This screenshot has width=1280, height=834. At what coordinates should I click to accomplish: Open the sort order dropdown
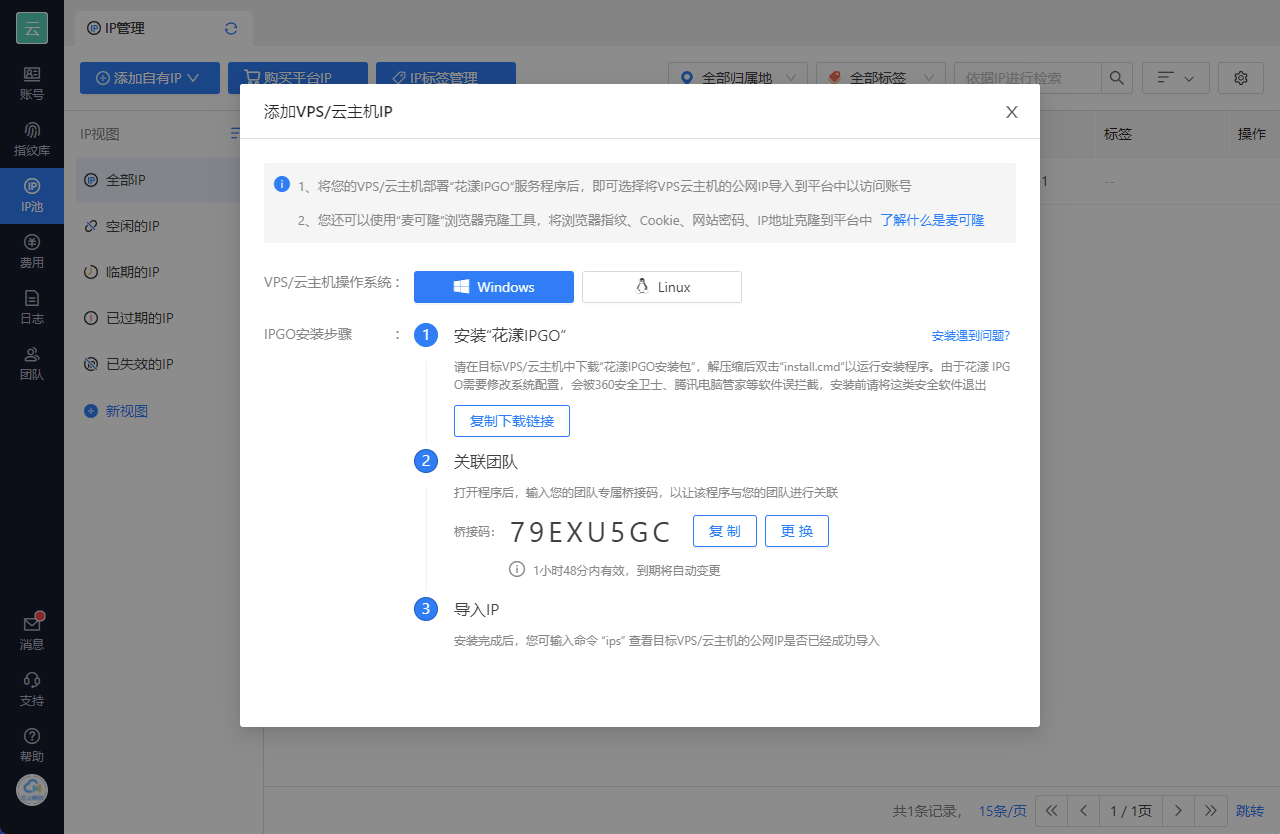click(x=1175, y=78)
